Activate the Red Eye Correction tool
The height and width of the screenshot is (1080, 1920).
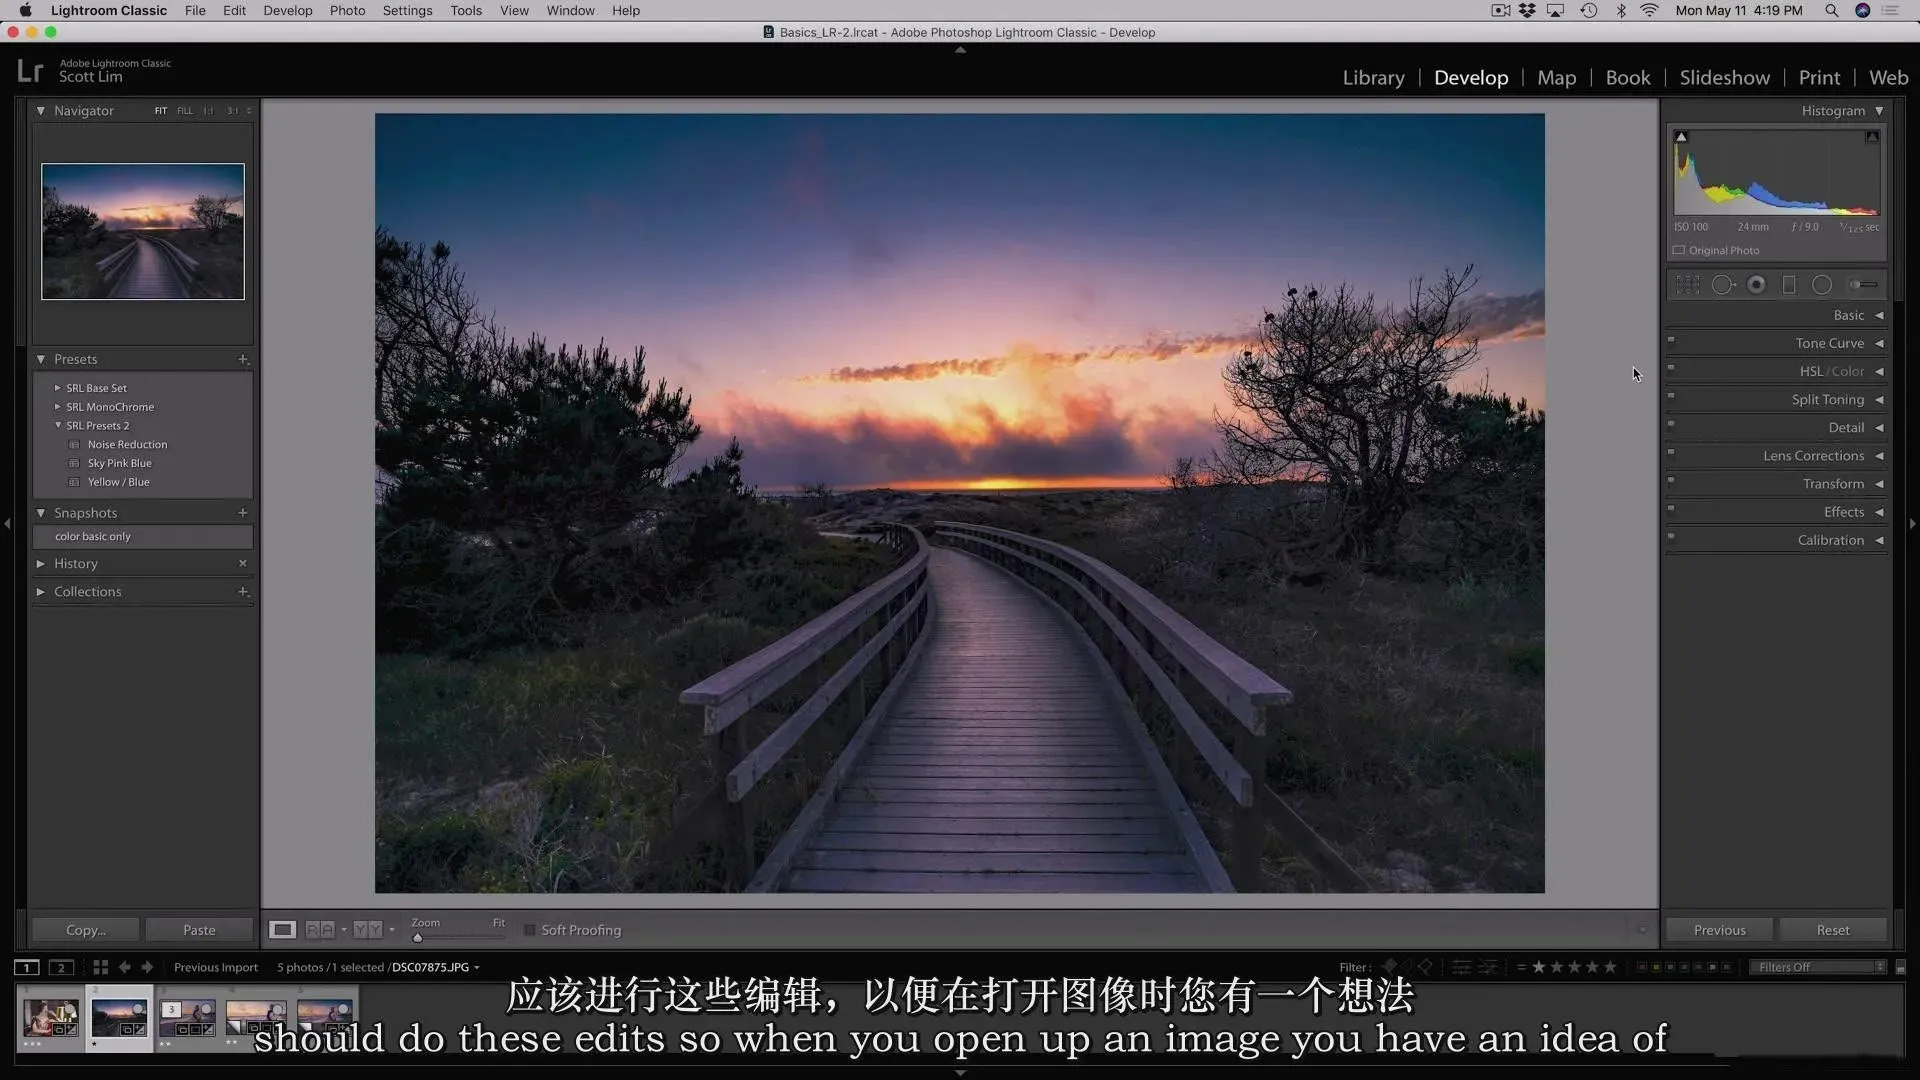[x=1756, y=285]
